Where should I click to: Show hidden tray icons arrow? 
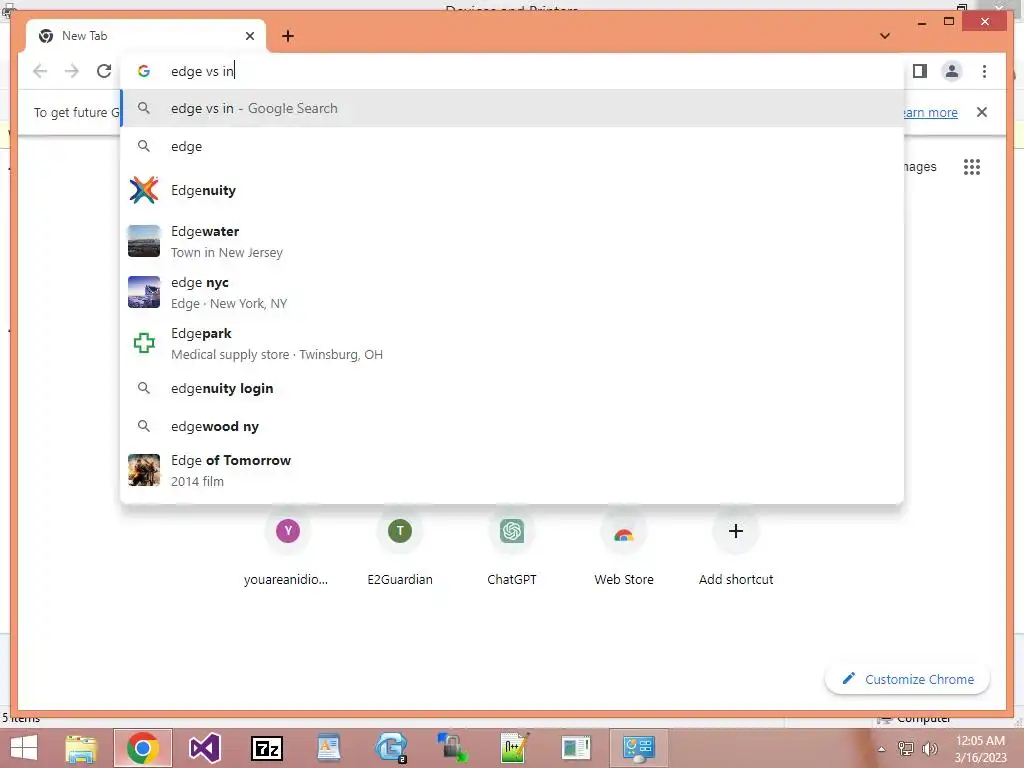(x=882, y=749)
